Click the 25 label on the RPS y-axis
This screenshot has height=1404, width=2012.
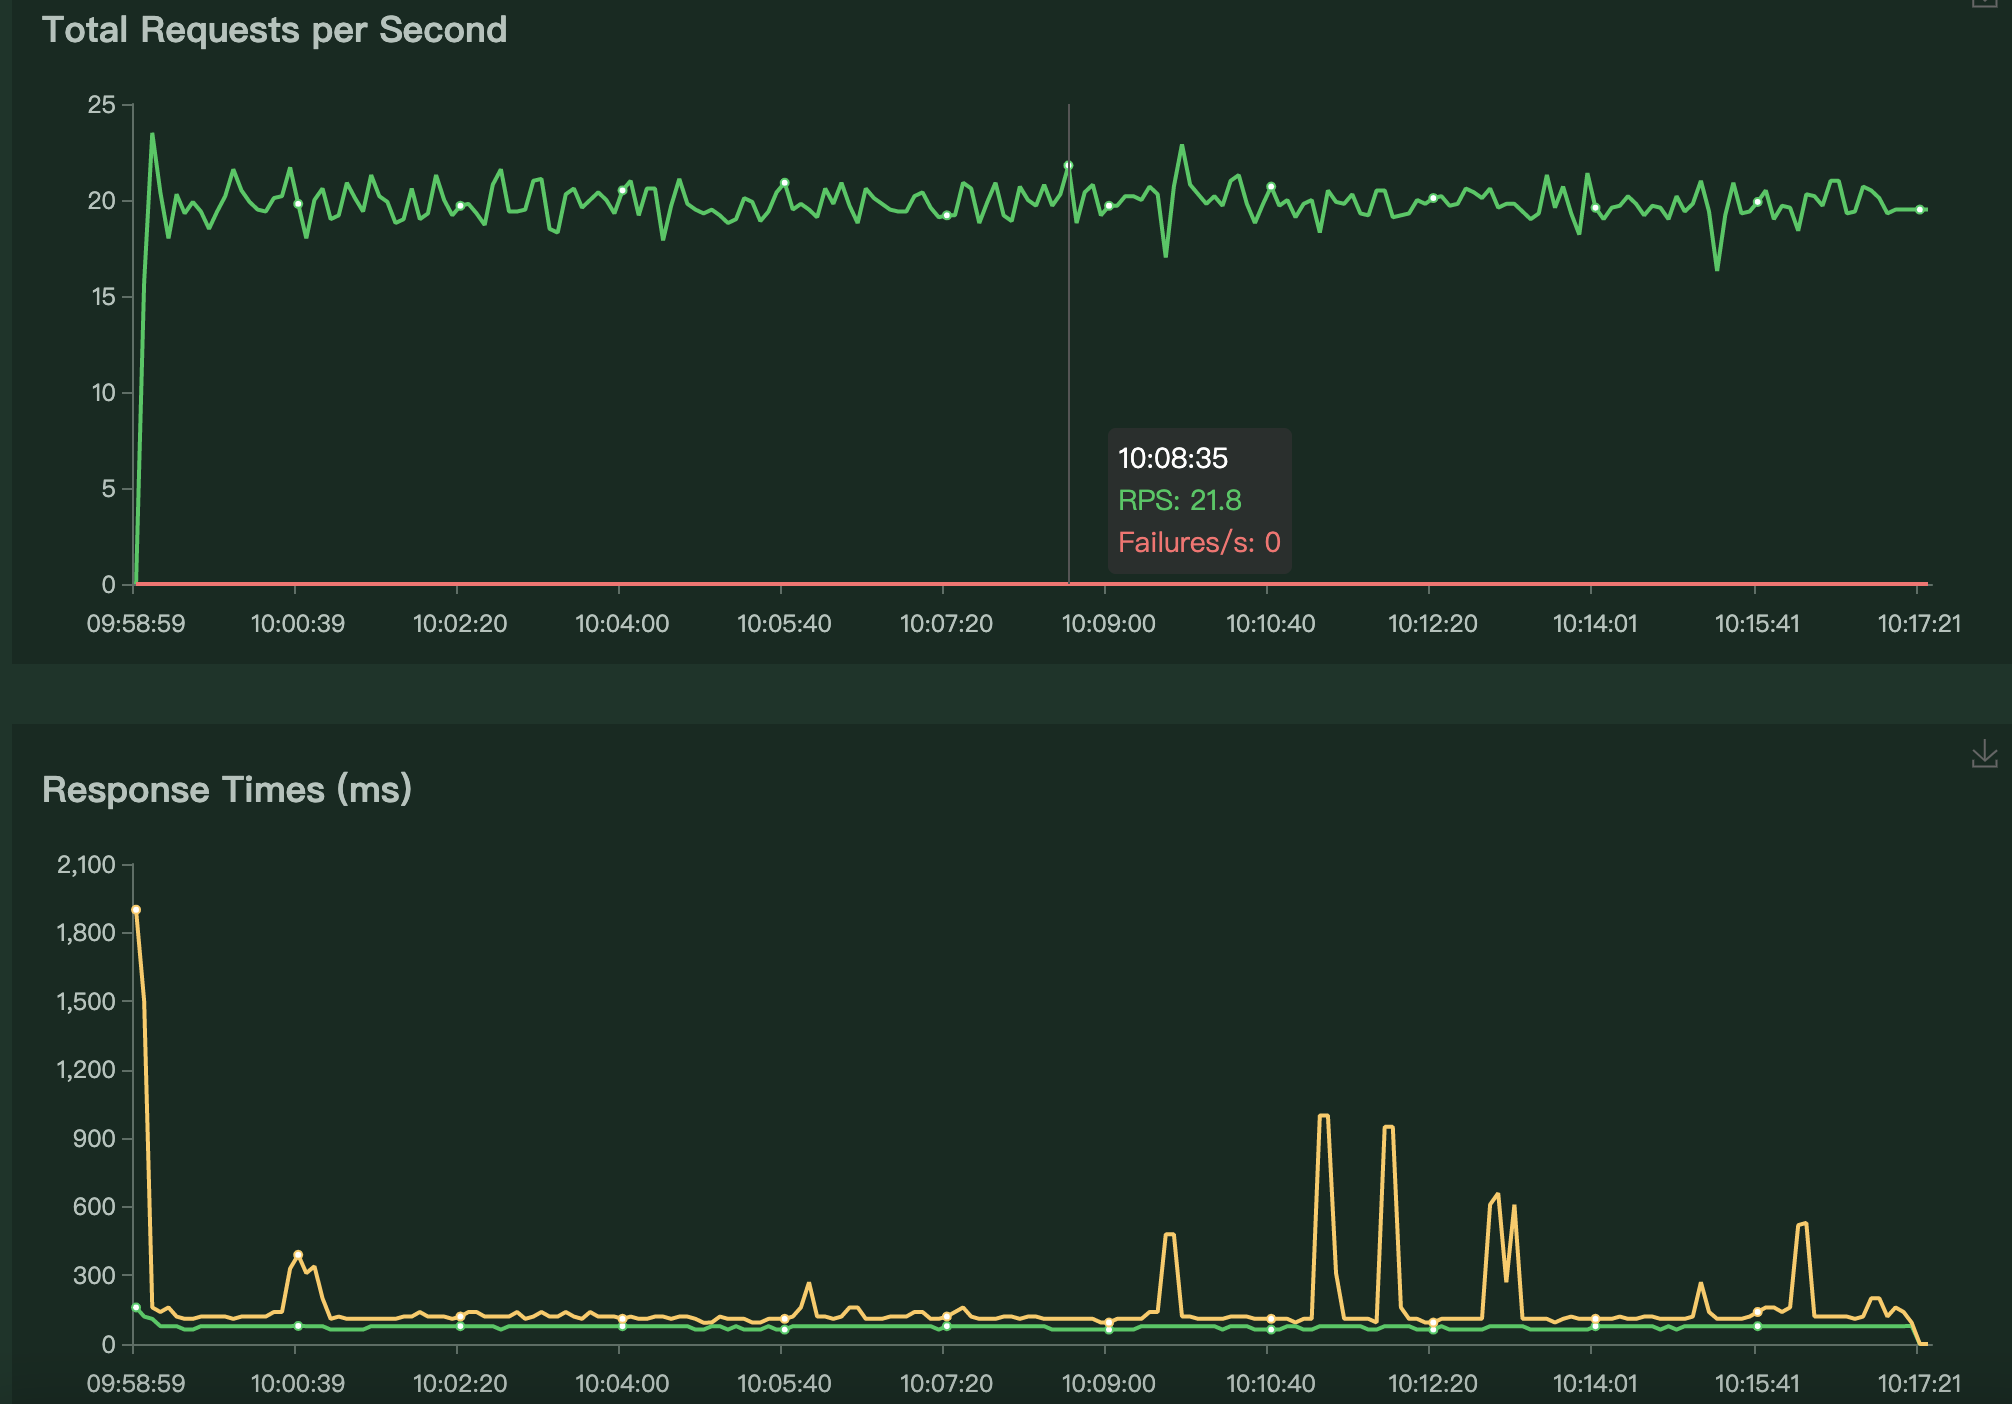(102, 105)
